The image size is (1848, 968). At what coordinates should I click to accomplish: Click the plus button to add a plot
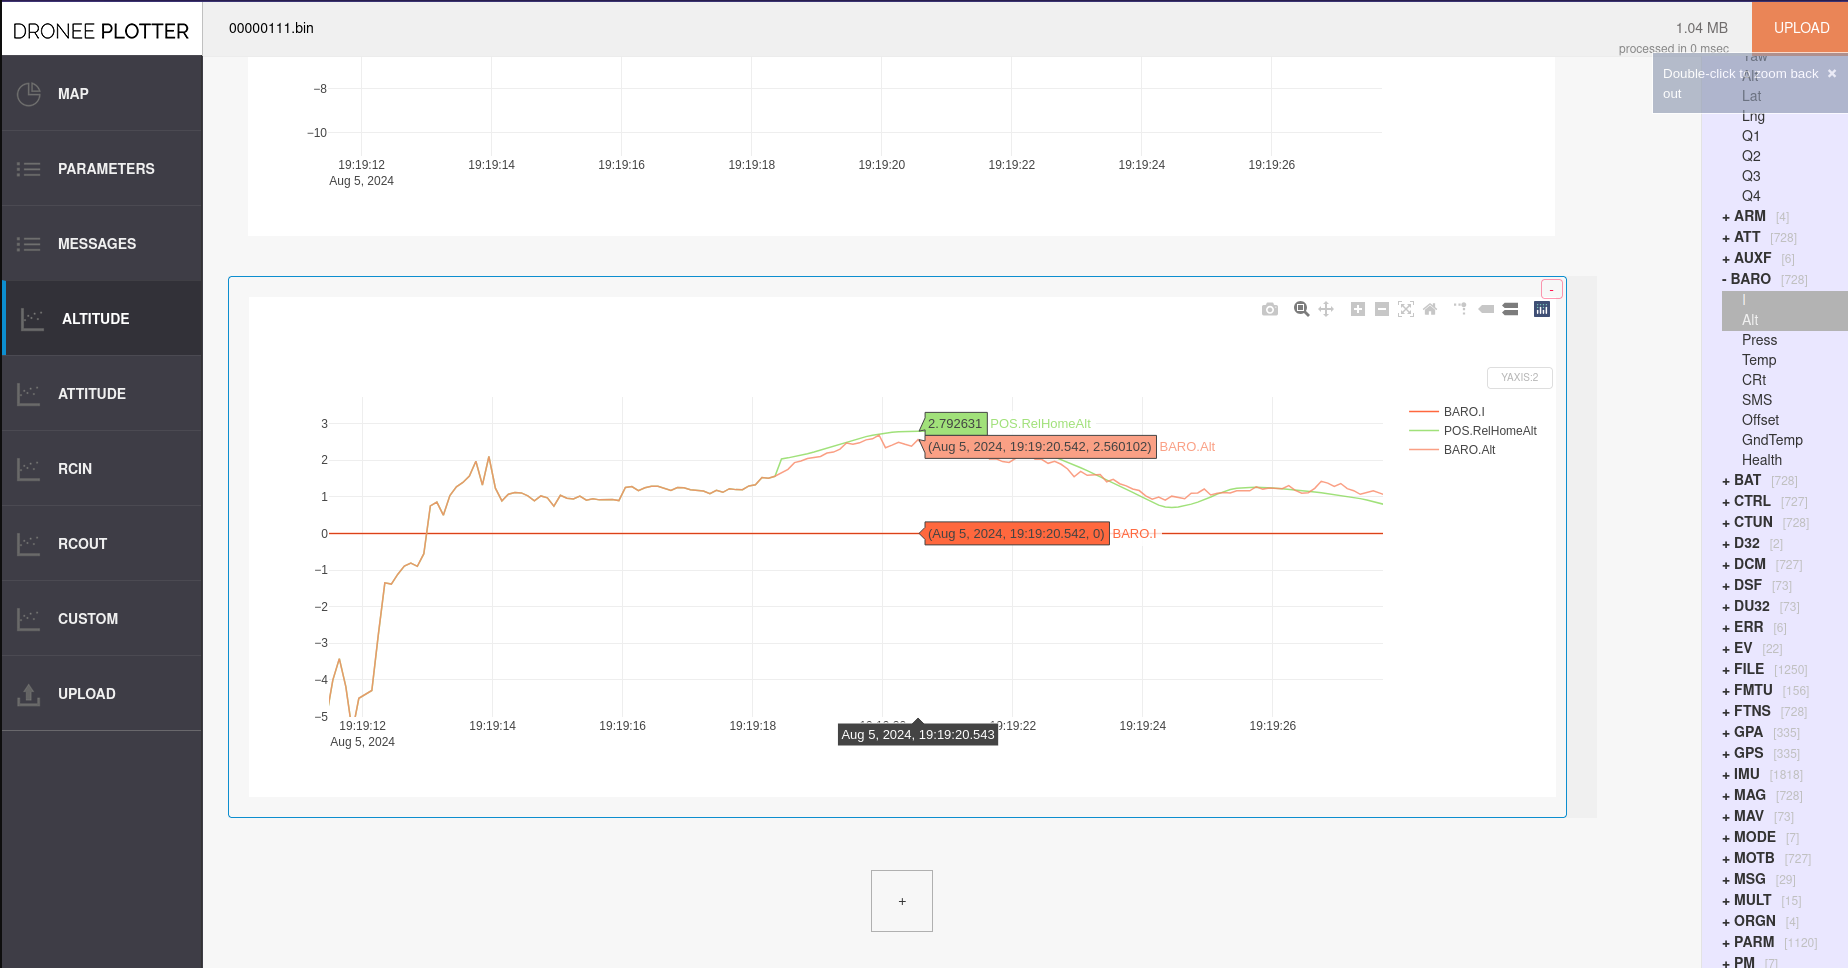(x=901, y=900)
